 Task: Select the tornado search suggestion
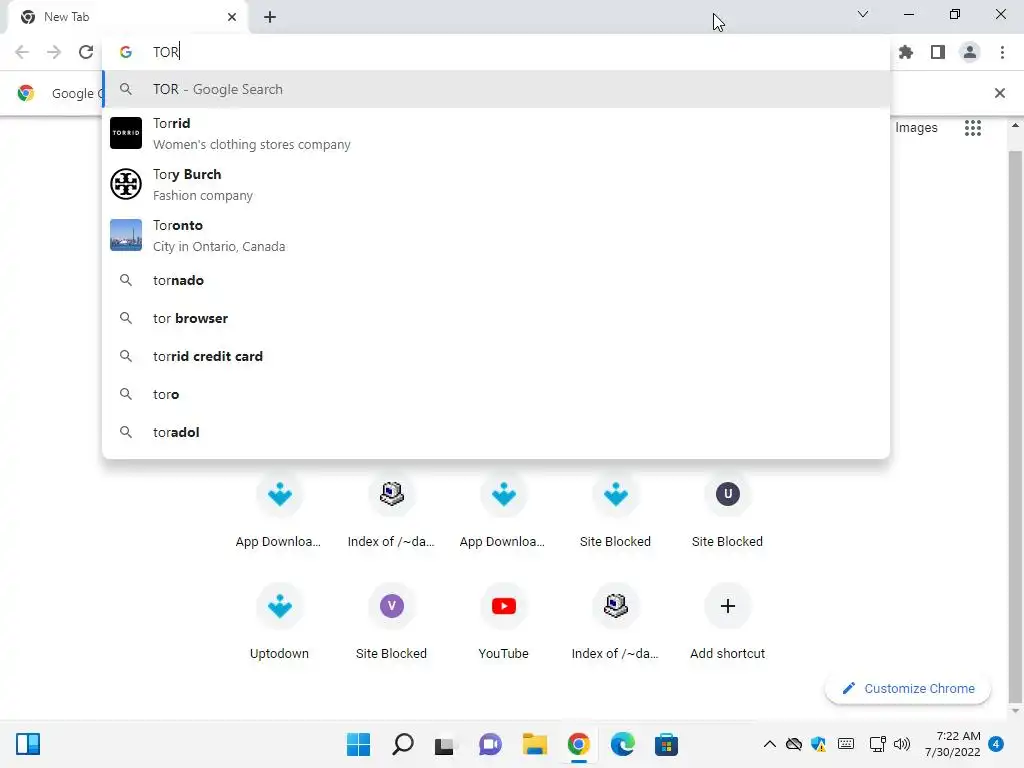[x=496, y=280]
